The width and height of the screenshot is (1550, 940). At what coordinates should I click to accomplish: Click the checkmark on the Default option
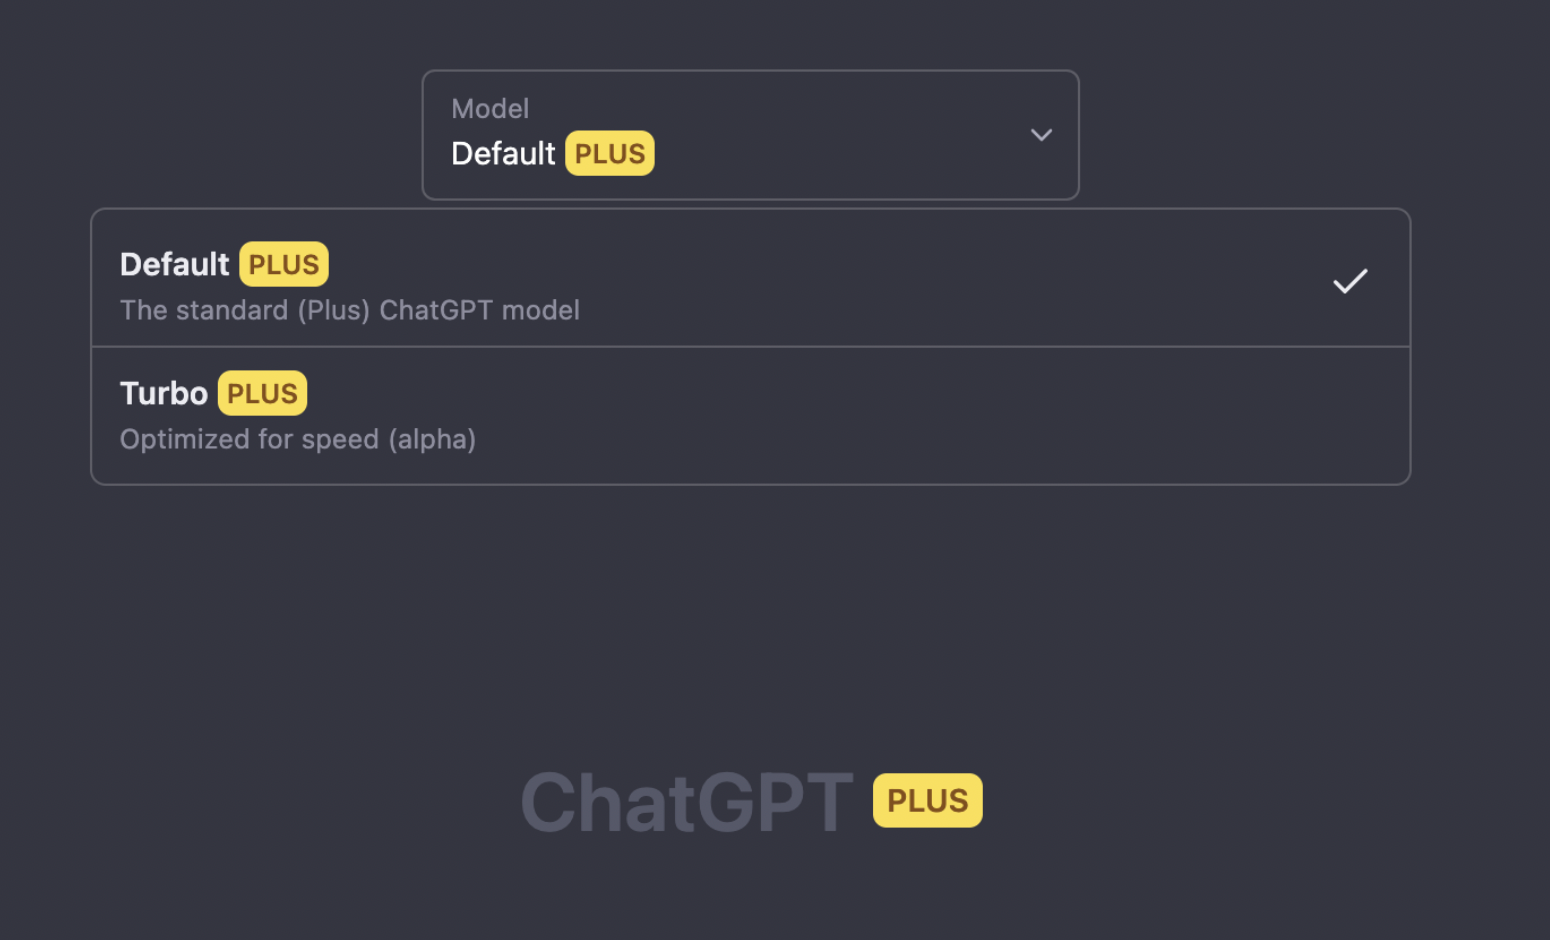click(1350, 281)
